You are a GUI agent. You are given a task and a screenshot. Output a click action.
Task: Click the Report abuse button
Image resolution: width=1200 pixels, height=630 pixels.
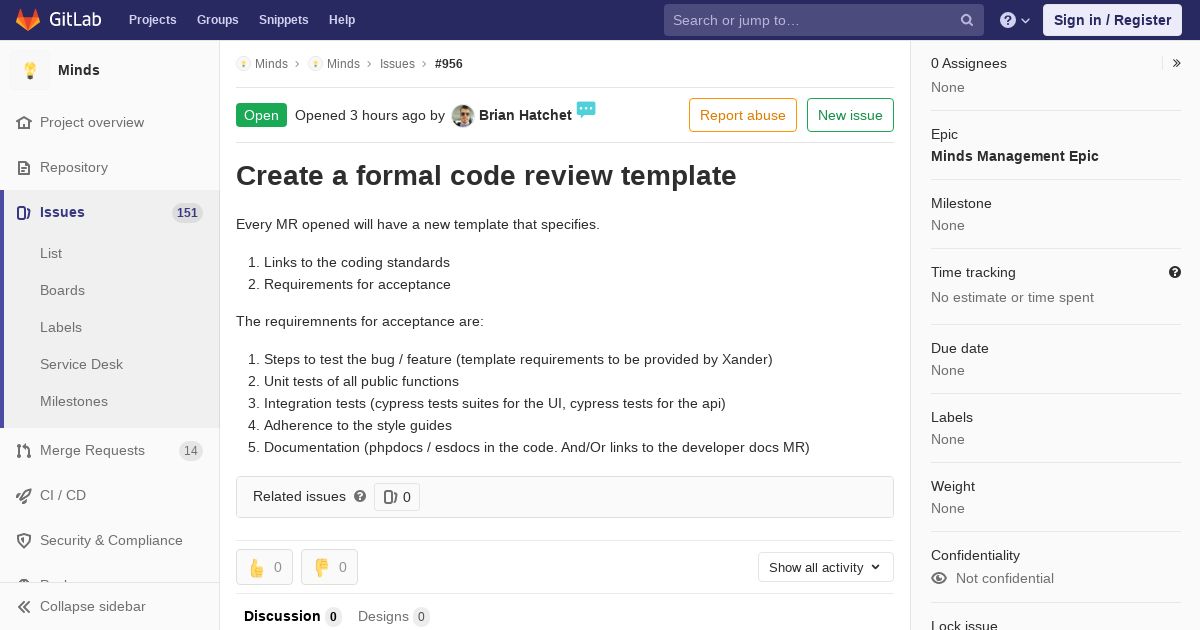point(743,115)
